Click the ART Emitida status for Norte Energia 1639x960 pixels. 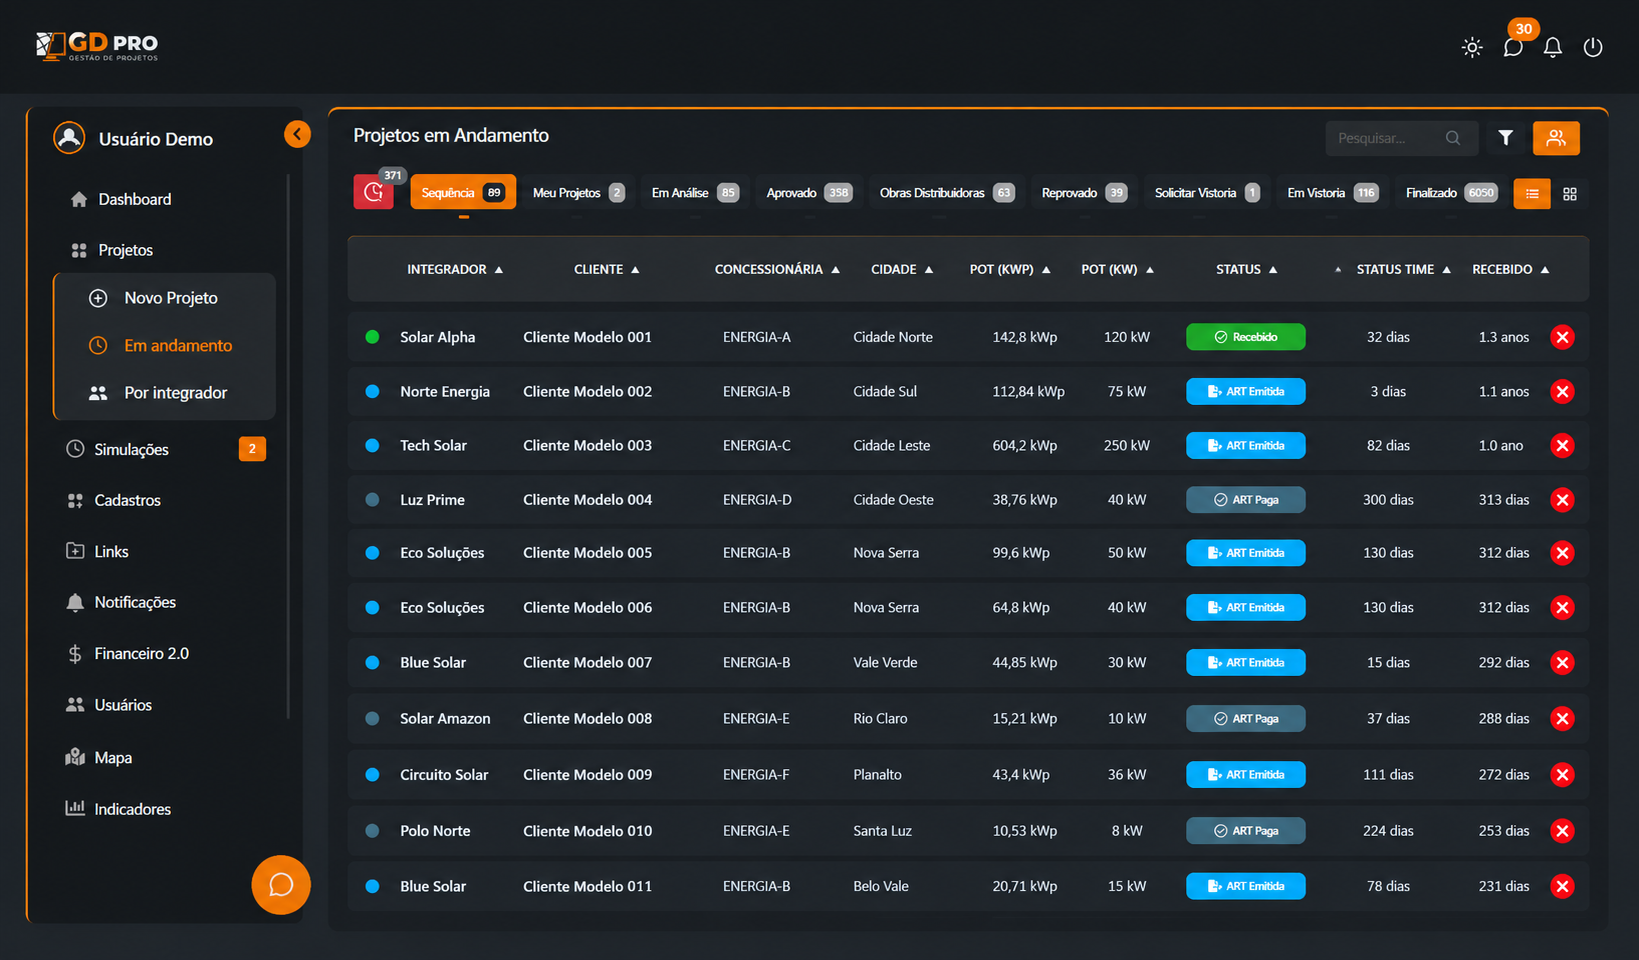tap(1246, 391)
